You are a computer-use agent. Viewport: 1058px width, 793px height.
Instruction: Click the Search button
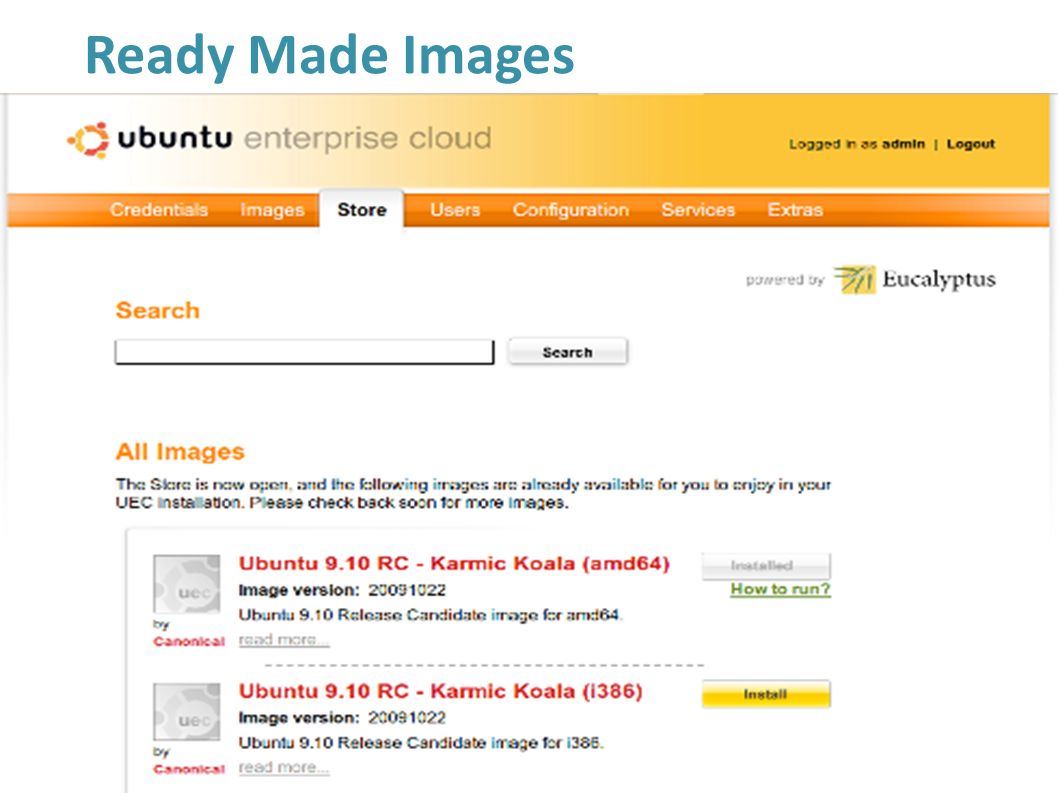coord(567,352)
